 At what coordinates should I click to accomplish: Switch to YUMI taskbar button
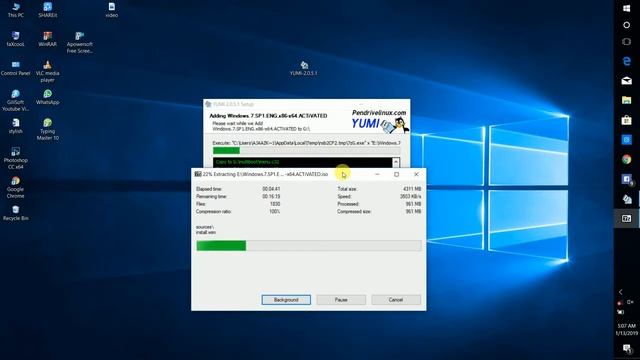[x=627, y=199]
